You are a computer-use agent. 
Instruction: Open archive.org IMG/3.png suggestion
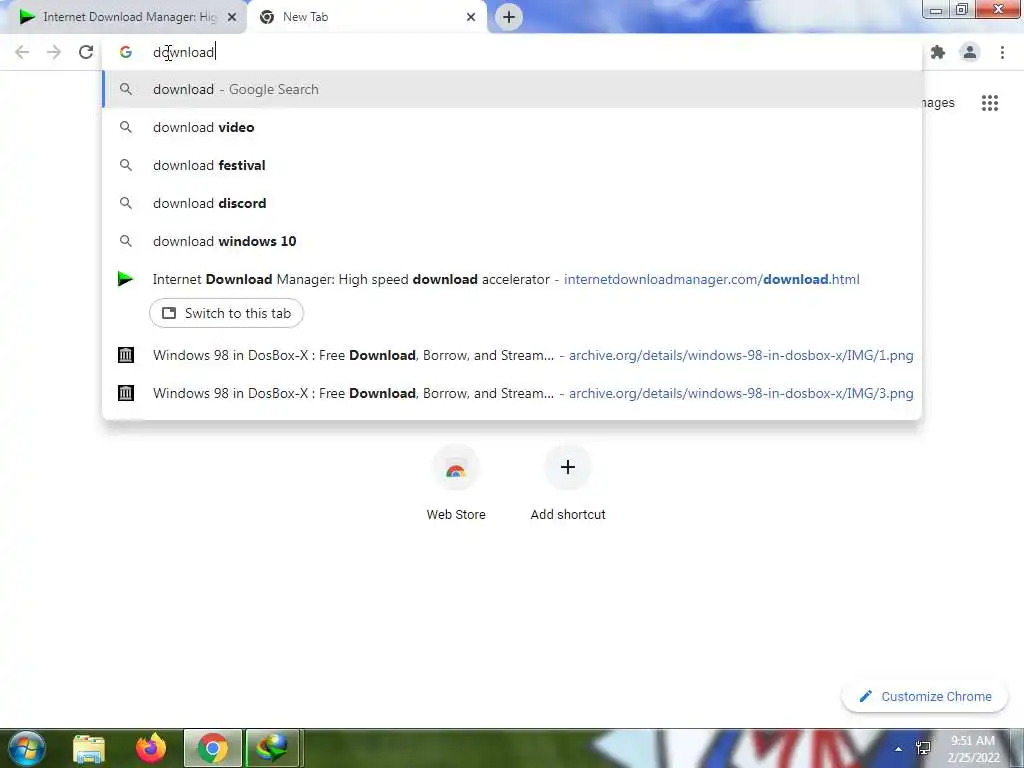(x=513, y=393)
